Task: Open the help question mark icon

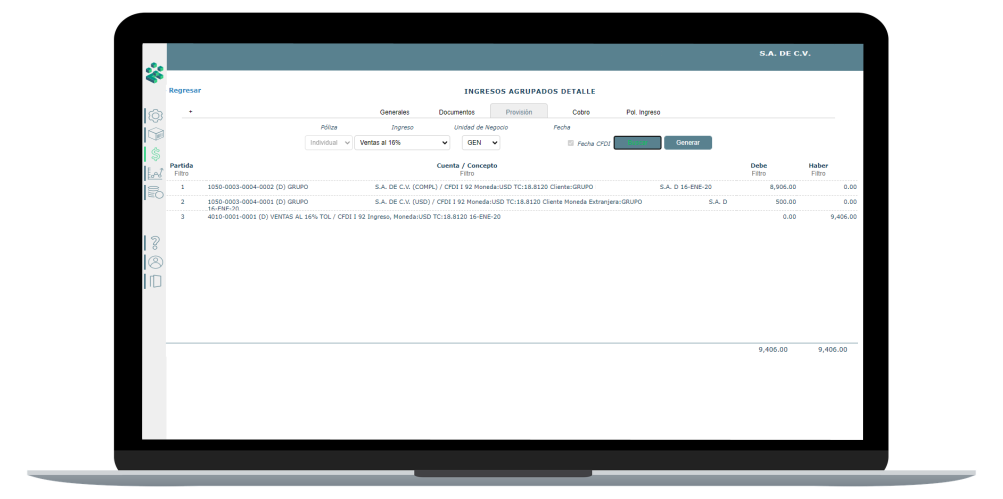Action: 155,243
